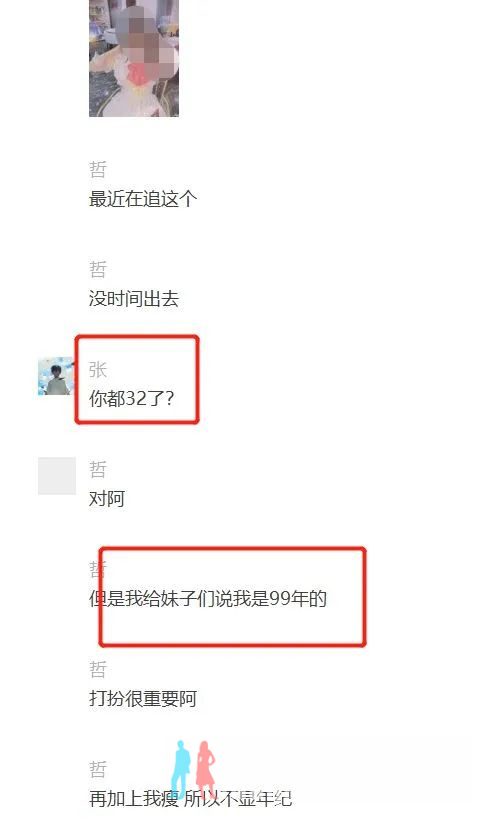Image resolution: width=491 pixels, height=823 pixels.
Task: Select the message 再加上我瘦 所以不显年纪
Action: [x=190, y=798]
